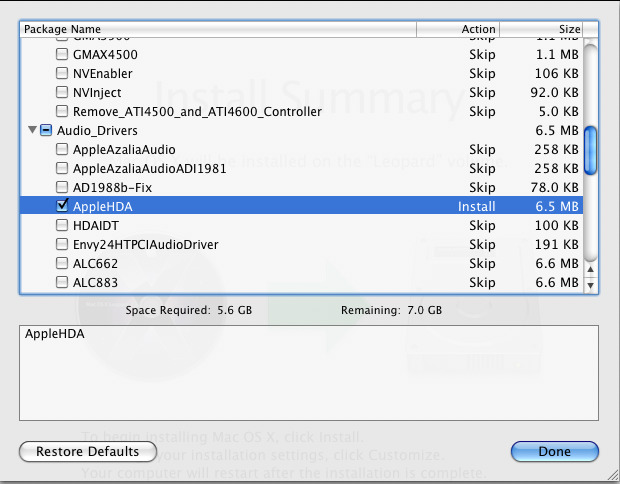Click the 191 KB size value
Image resolution: width=620 pixels, height=484 pixels.
coord(557,244)
